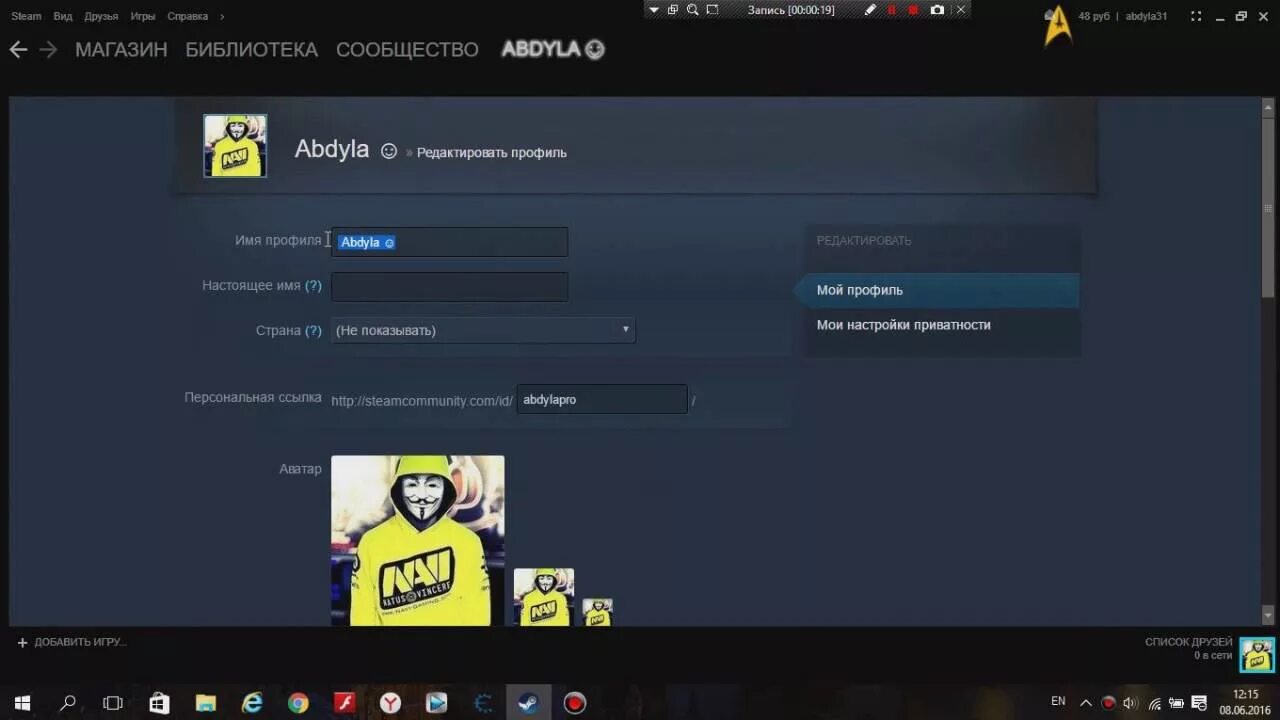Click Wi-Fi network tray icon
1280x720 pixels.
[x=1154, y=703]
